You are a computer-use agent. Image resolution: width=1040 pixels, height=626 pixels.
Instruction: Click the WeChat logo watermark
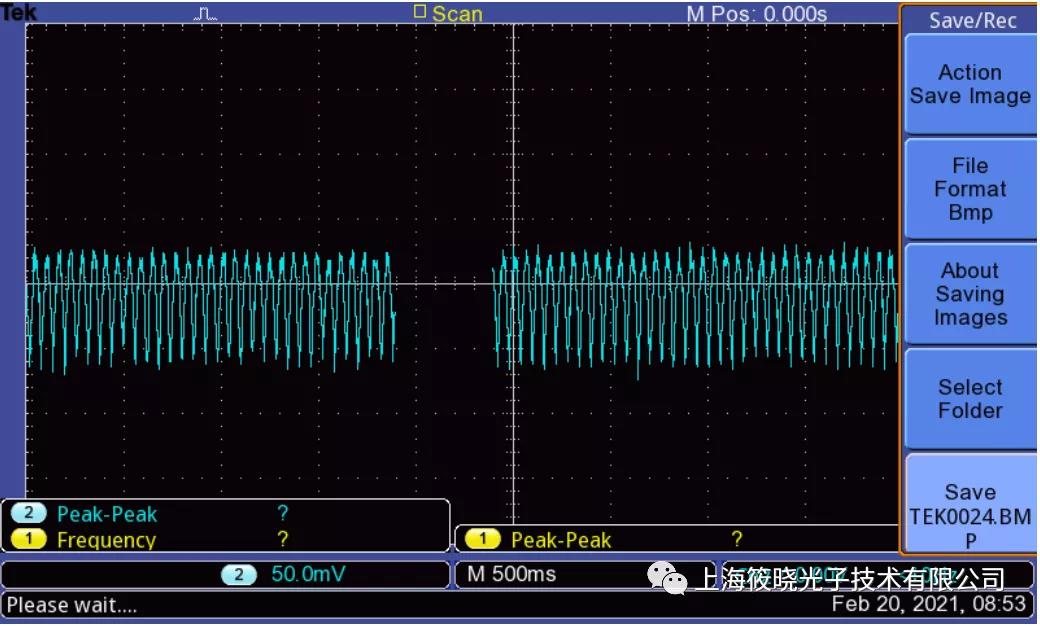click(x=667, y=578)
